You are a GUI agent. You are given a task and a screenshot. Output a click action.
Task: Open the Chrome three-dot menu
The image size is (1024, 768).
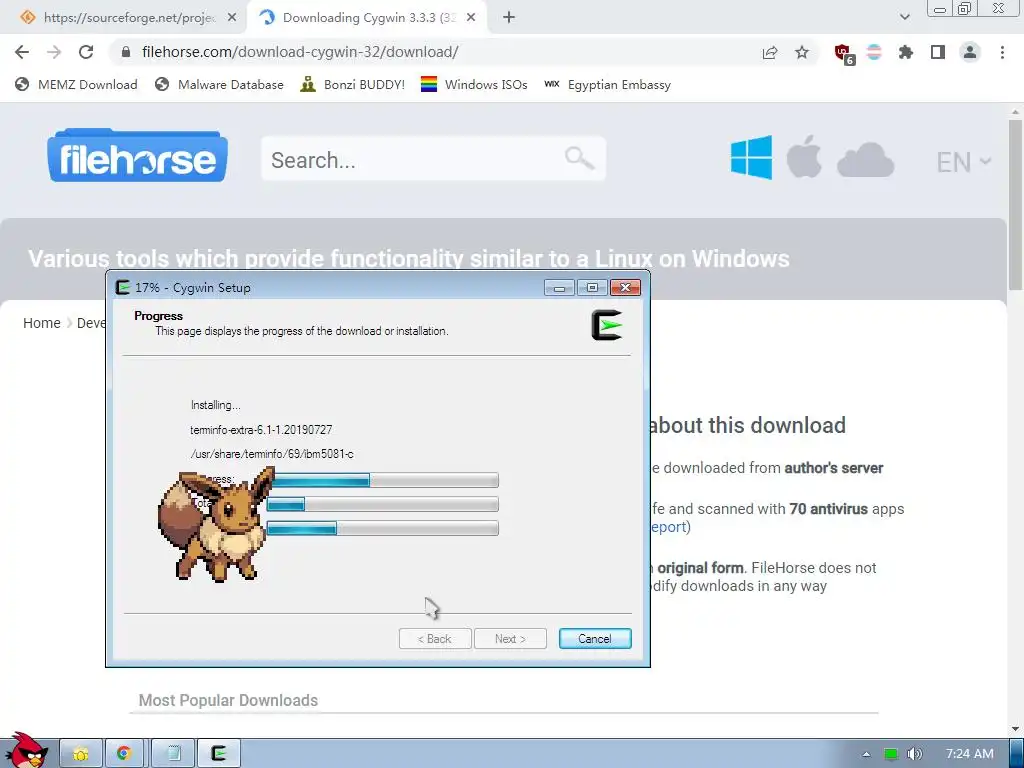coord(1002,52)
